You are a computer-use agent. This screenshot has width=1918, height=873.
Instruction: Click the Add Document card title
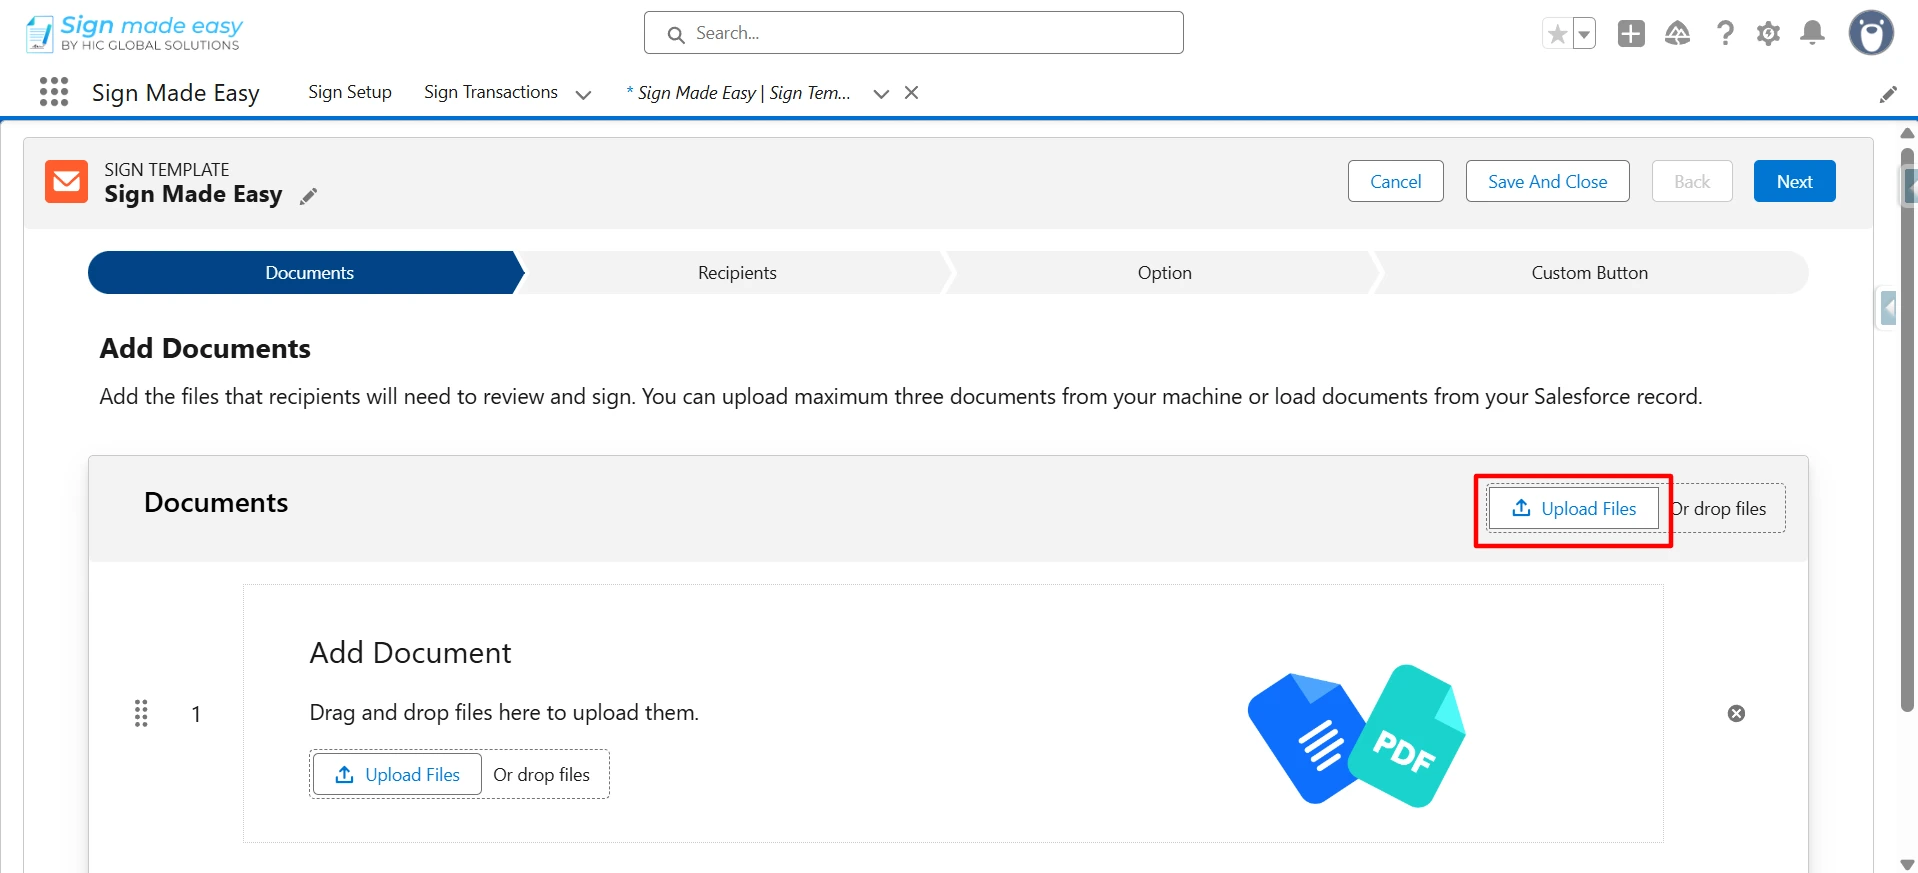(410, 653)
